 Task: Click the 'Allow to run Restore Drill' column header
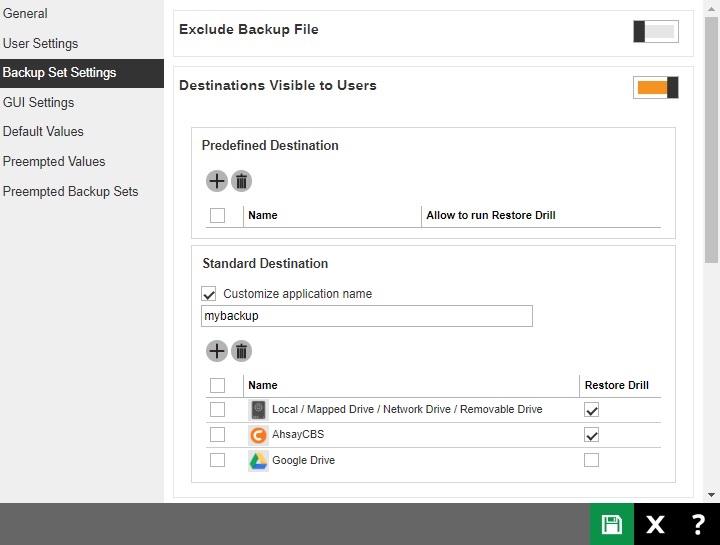(x=491, y=215)
